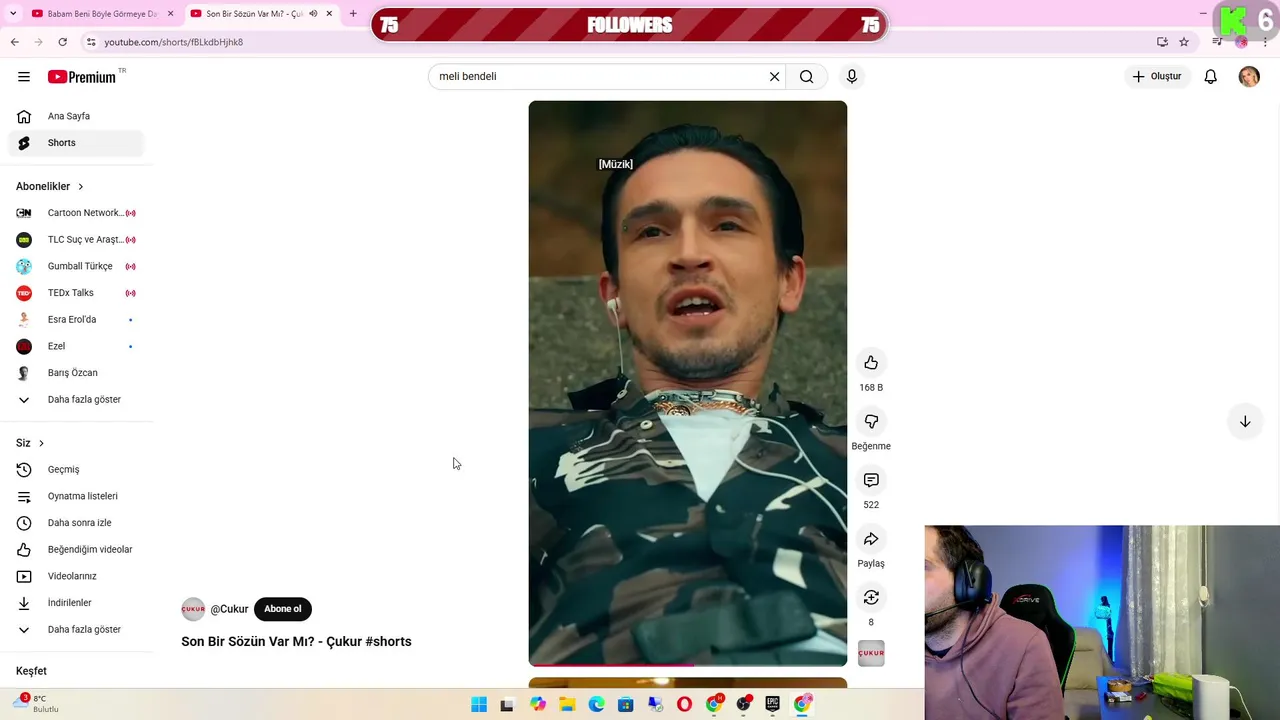Screen dimensions: 1280x720
Task: Open the remix icon showing 8
Action: 871,598
